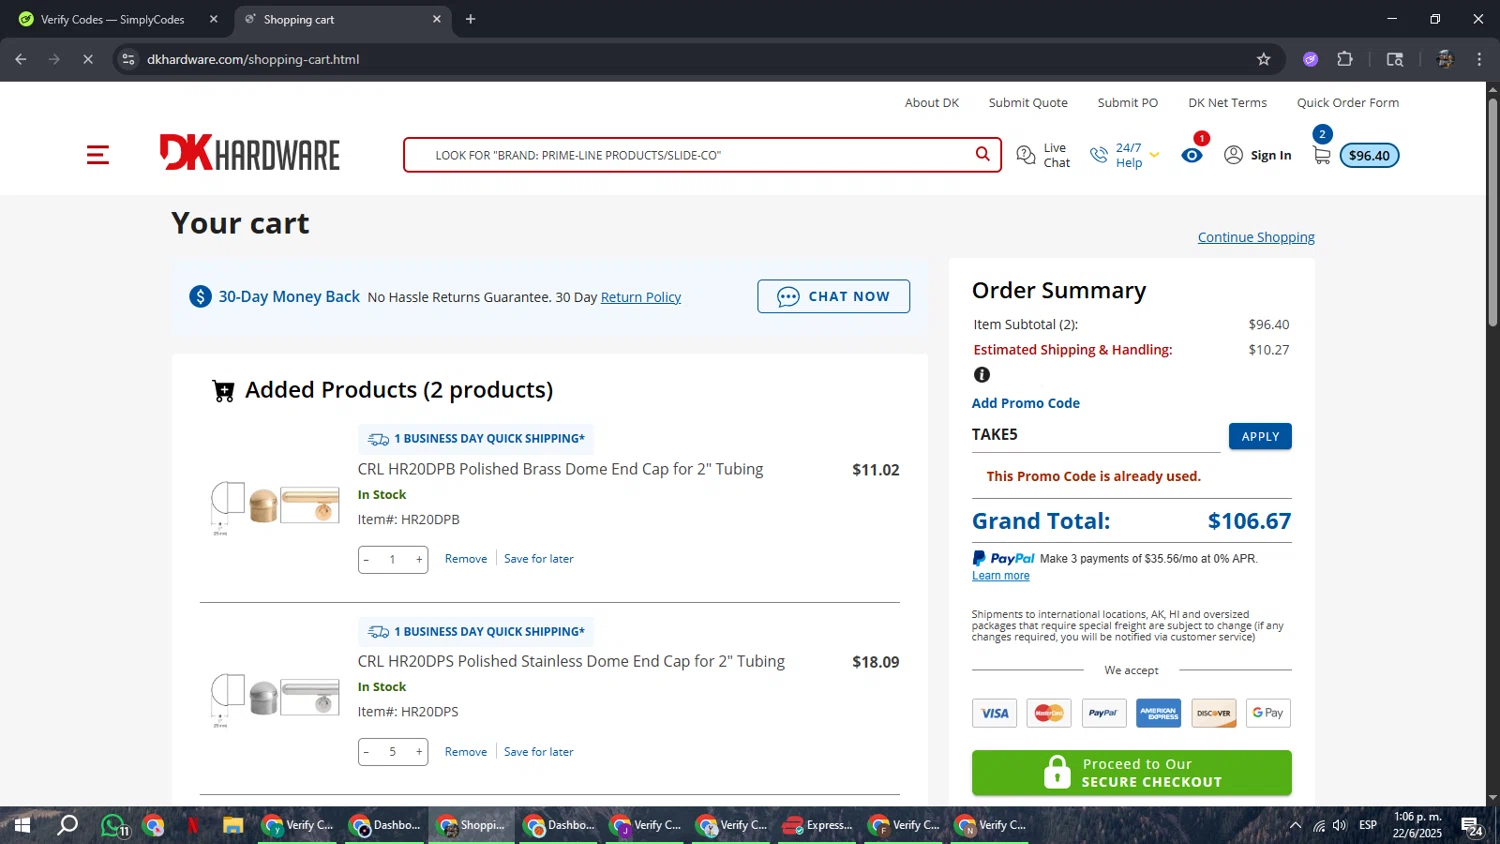1500x844 pixels.
Task: Open Chrome three-dot menu
Action: point(1479,59)
